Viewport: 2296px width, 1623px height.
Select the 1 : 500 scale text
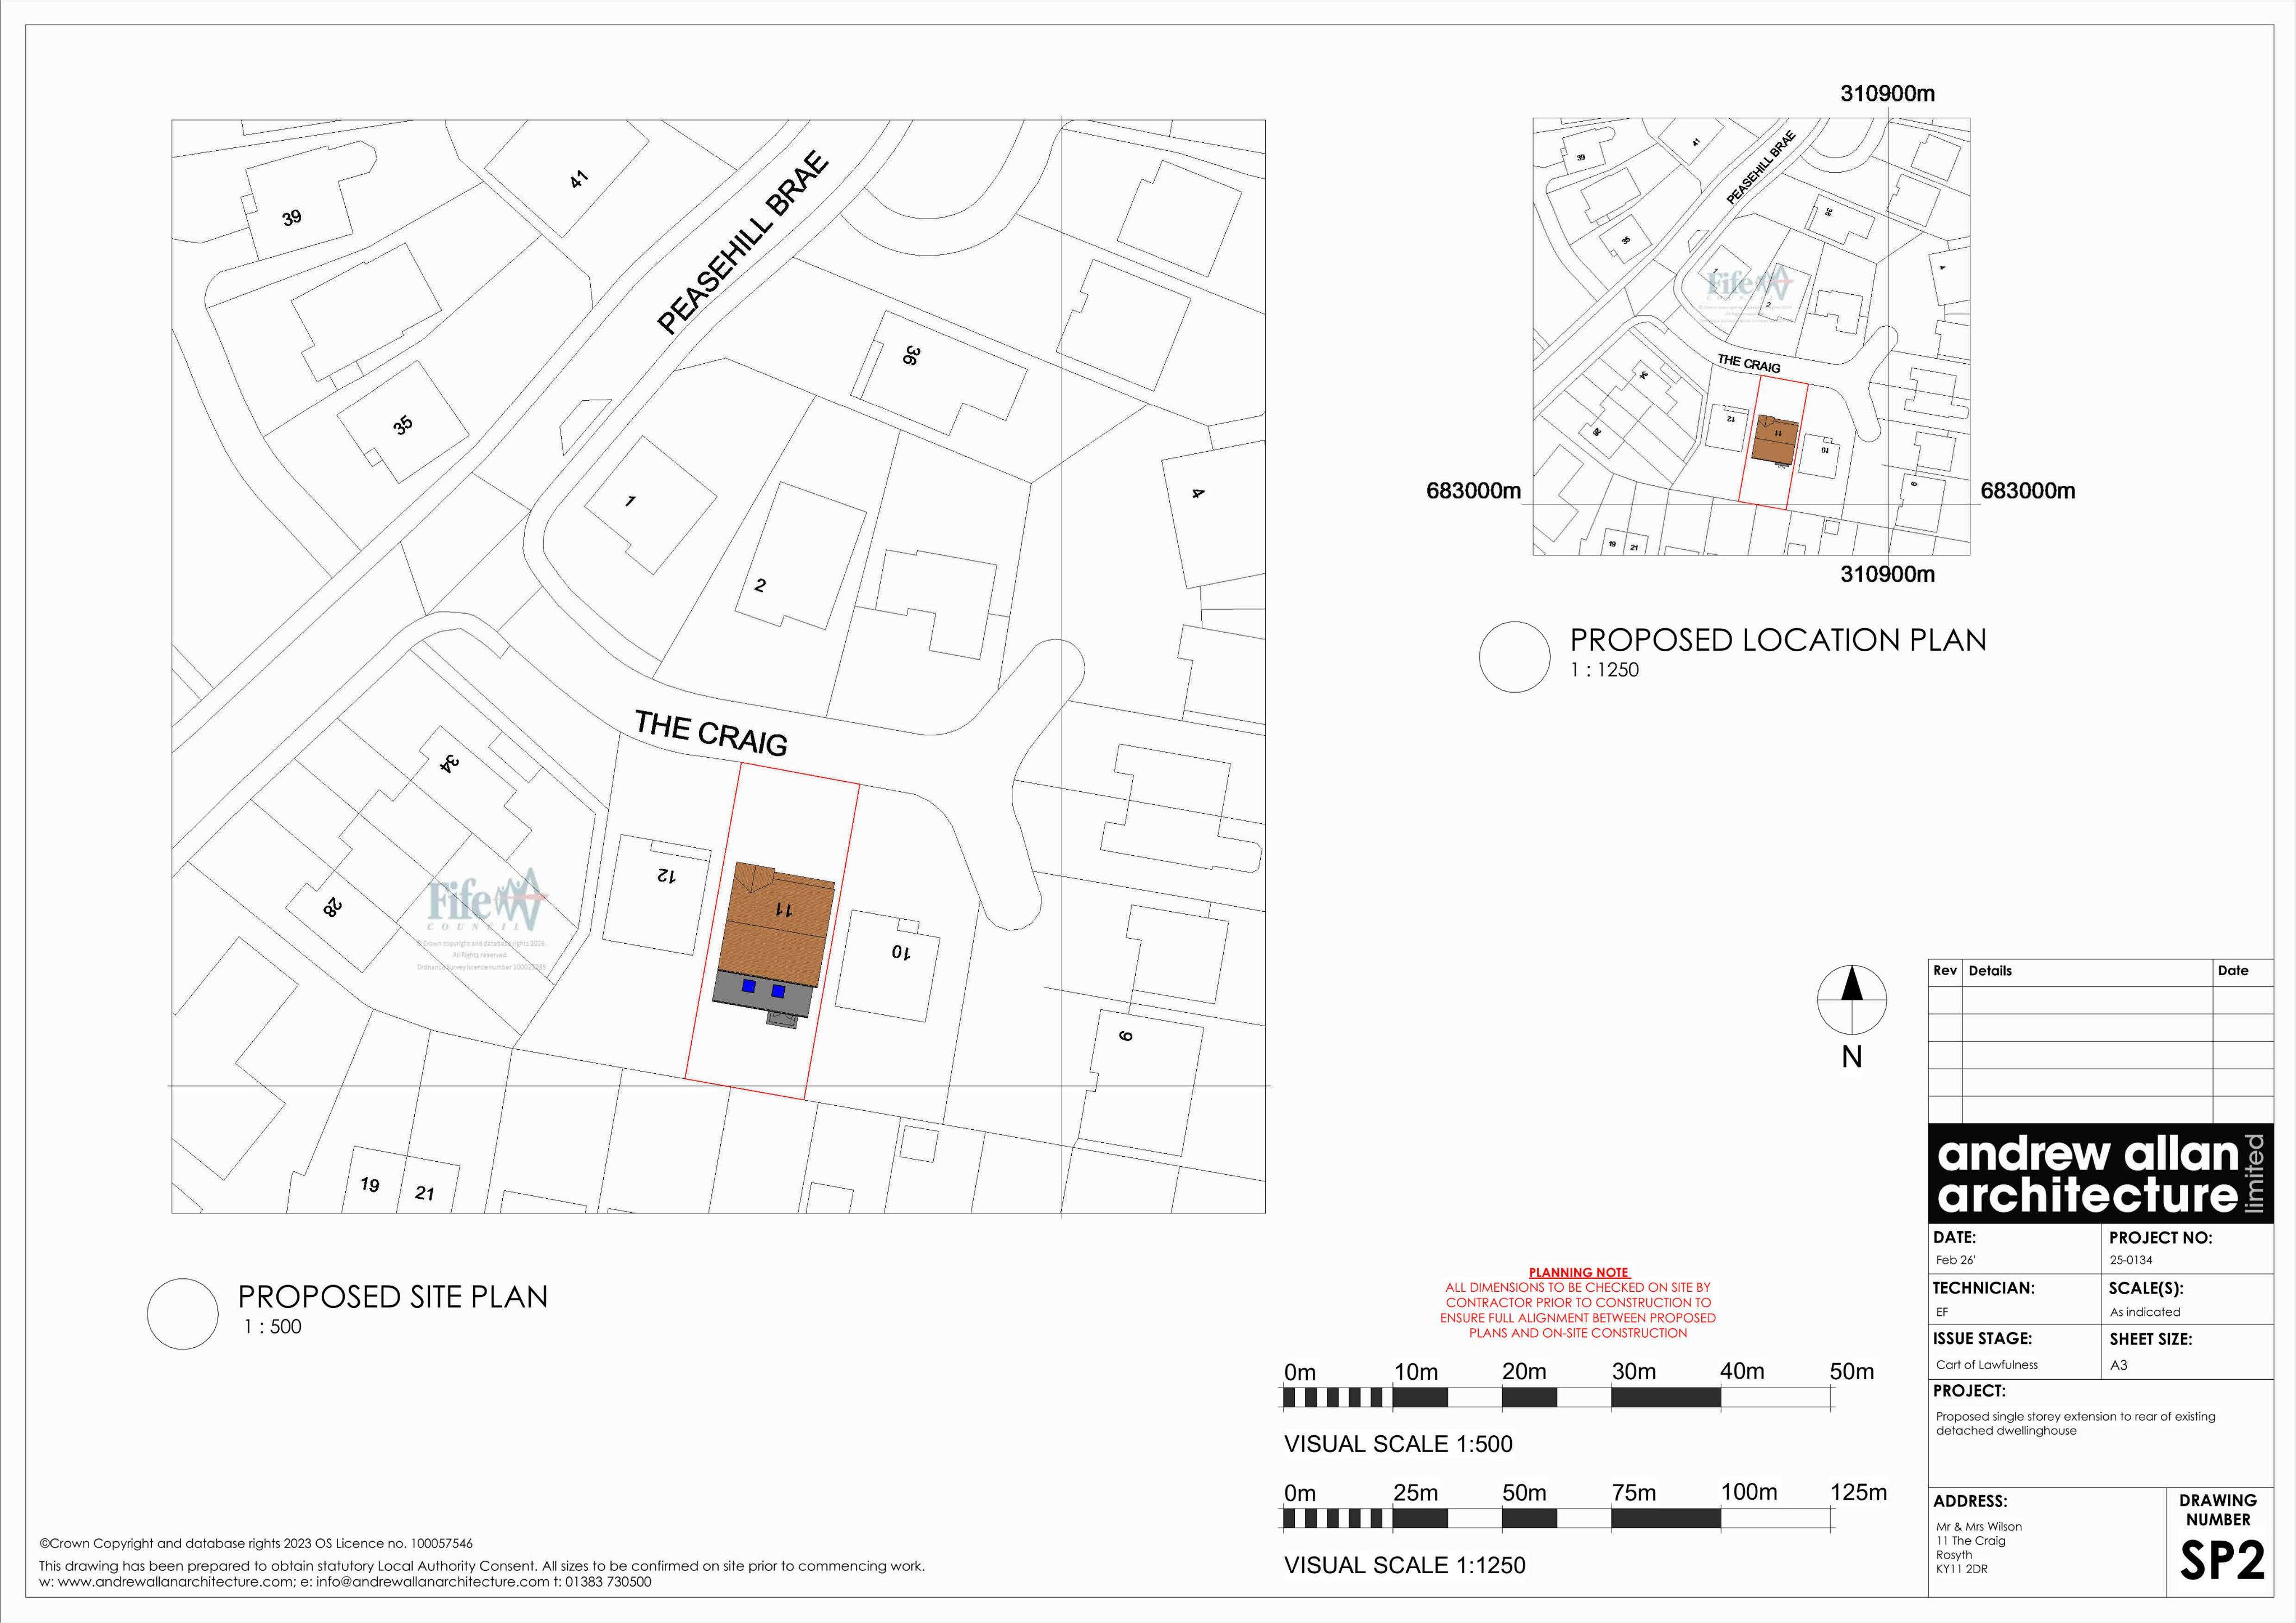(x=272, y=1327)
